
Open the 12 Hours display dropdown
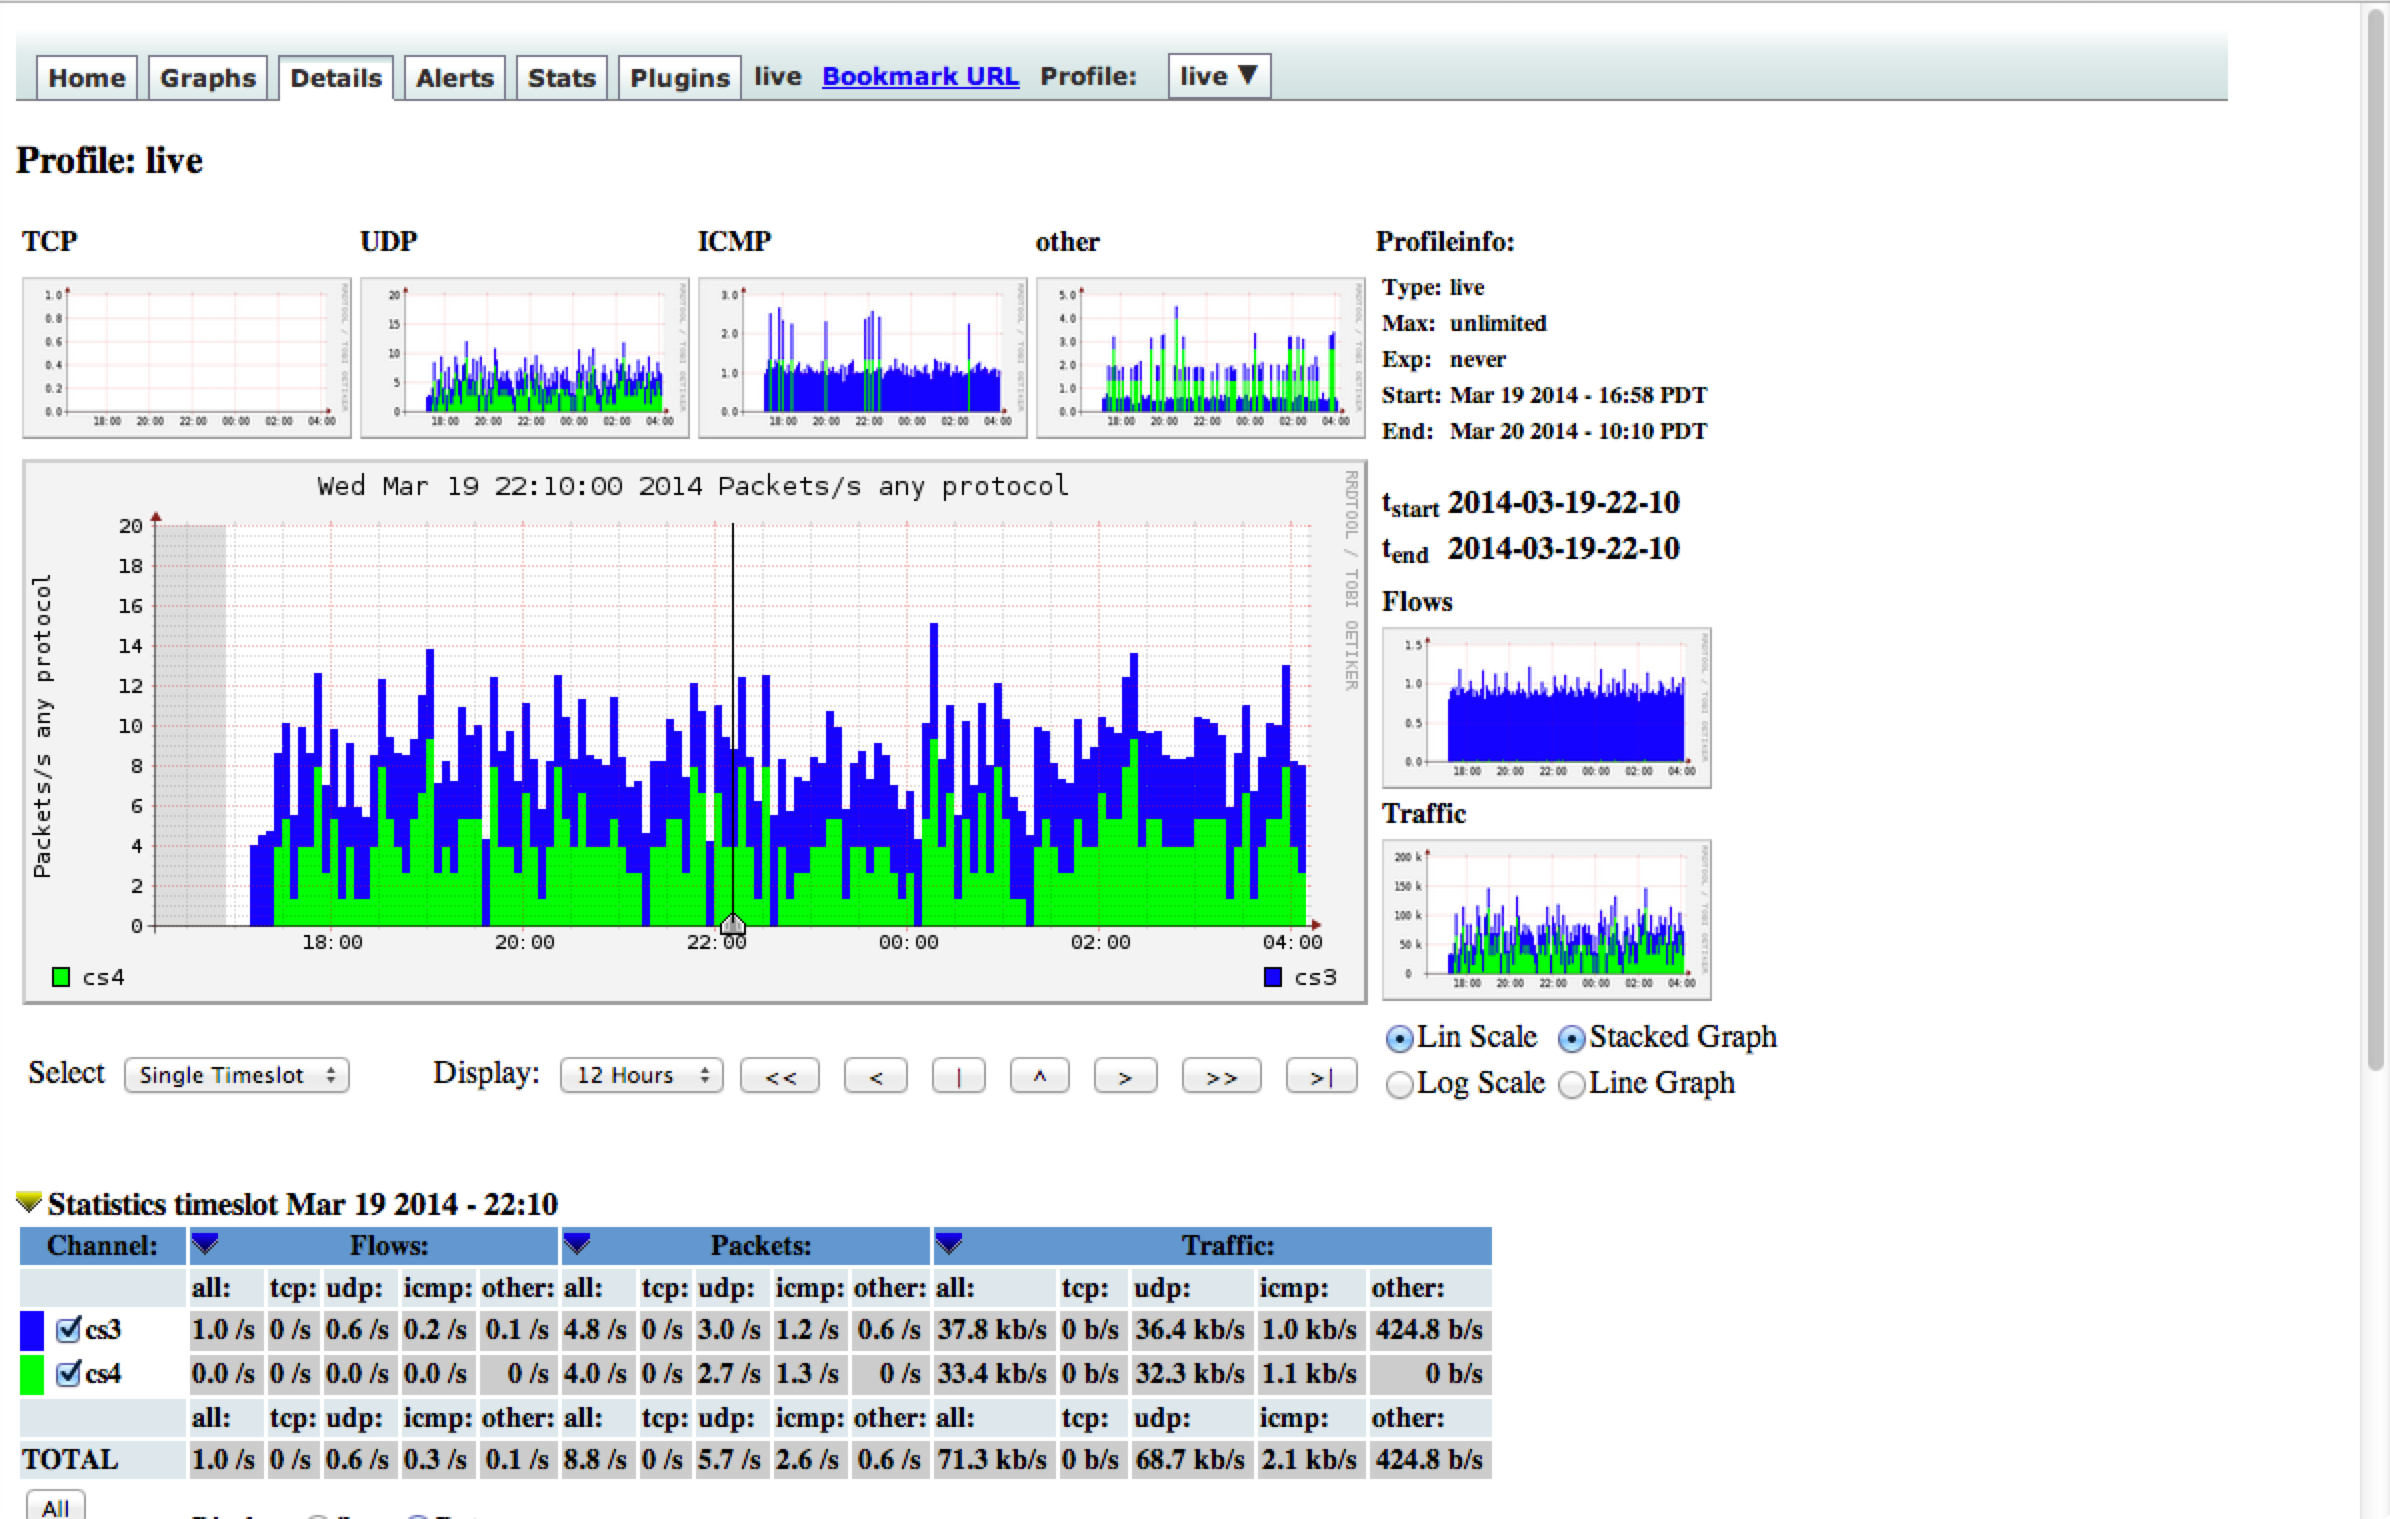point(641,1076)
